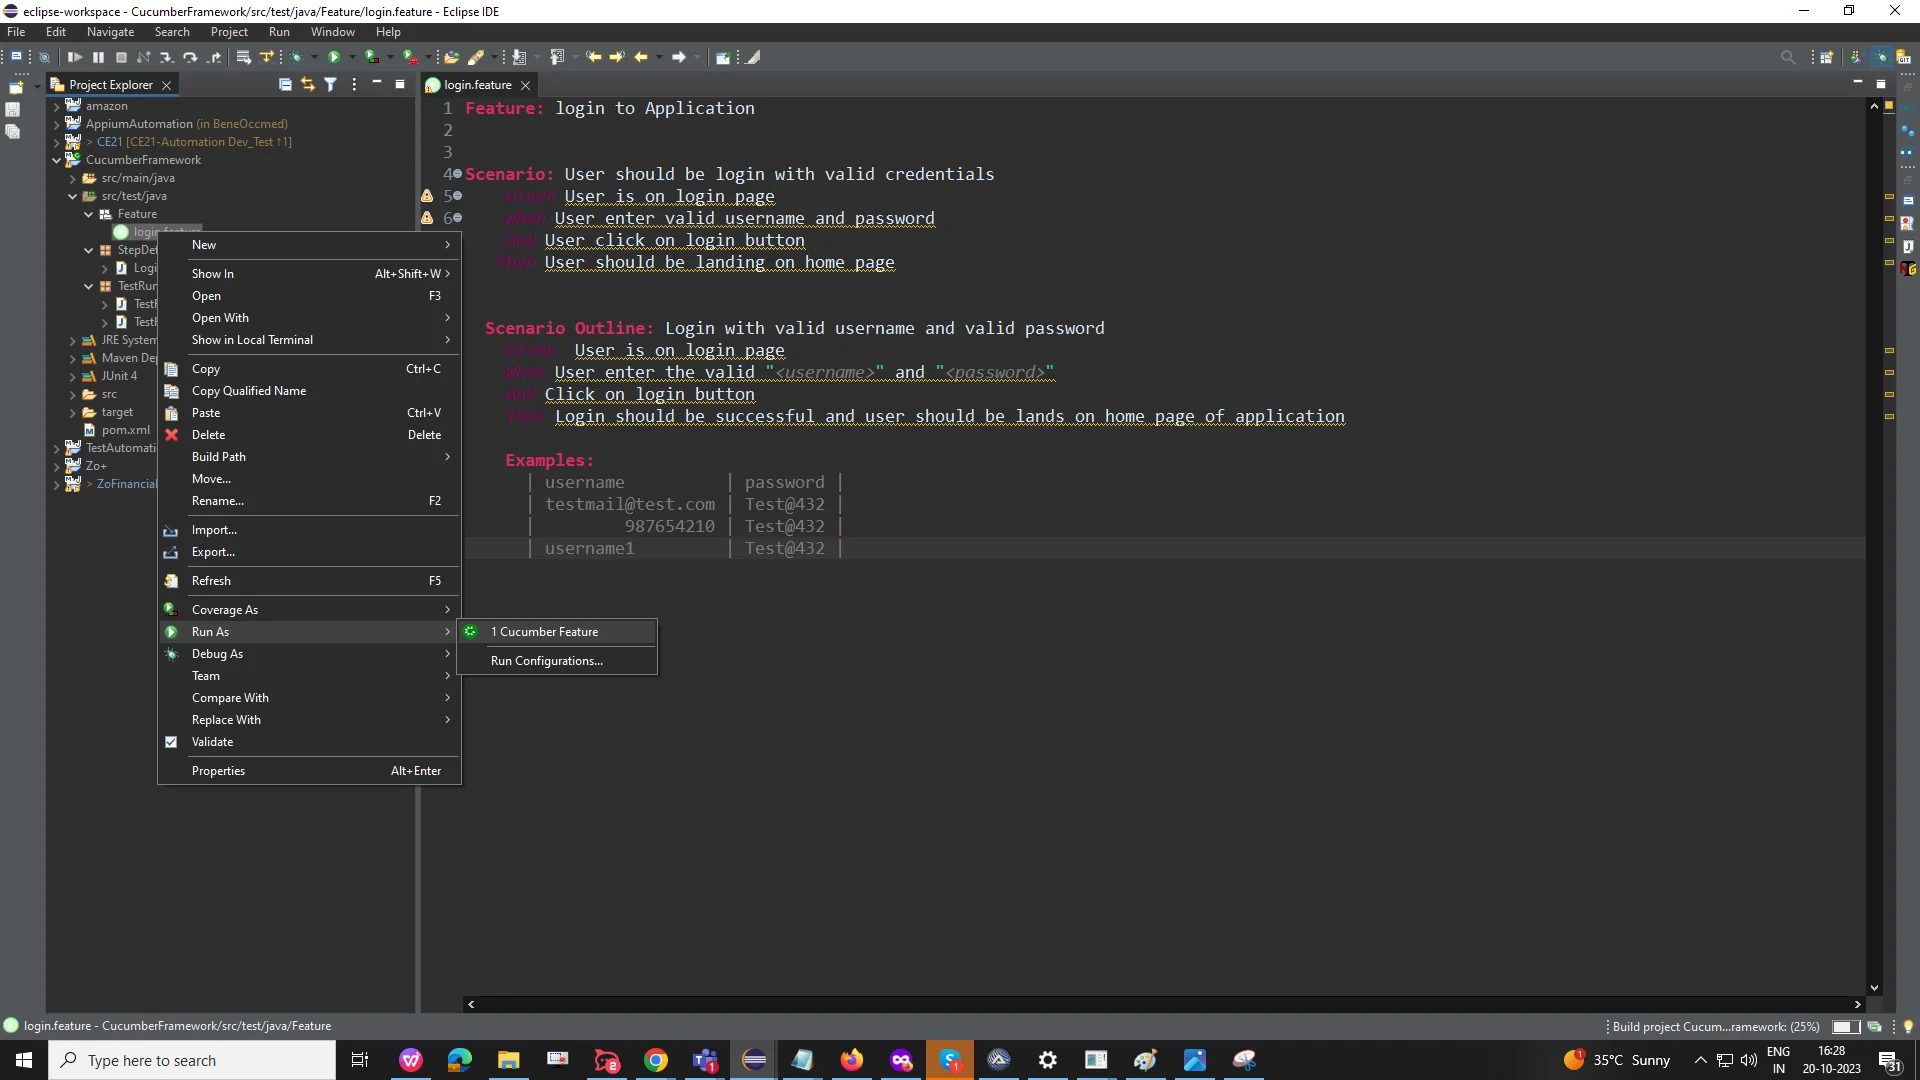Viewport: 1920px width, 1080px height.
Task: Open the Navigate menu
Action: (x=110, y=32)
